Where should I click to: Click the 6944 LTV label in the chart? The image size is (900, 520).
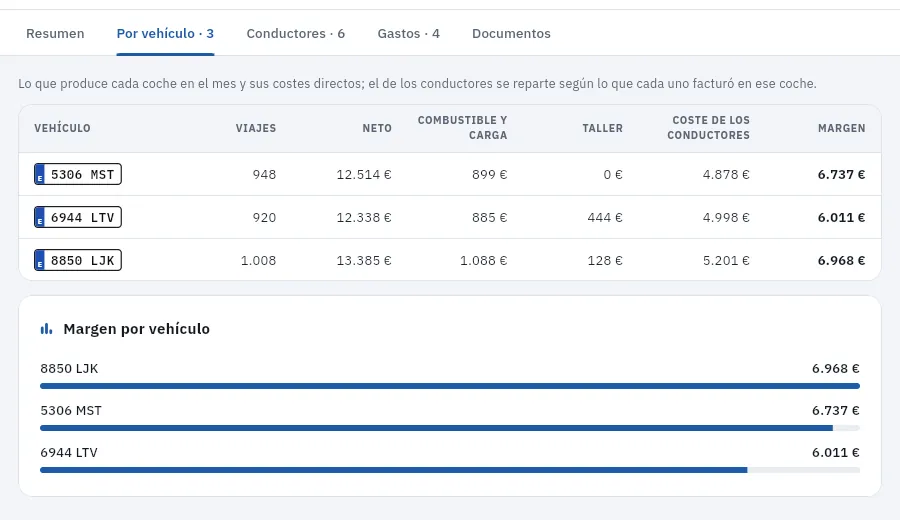[69, 452]
